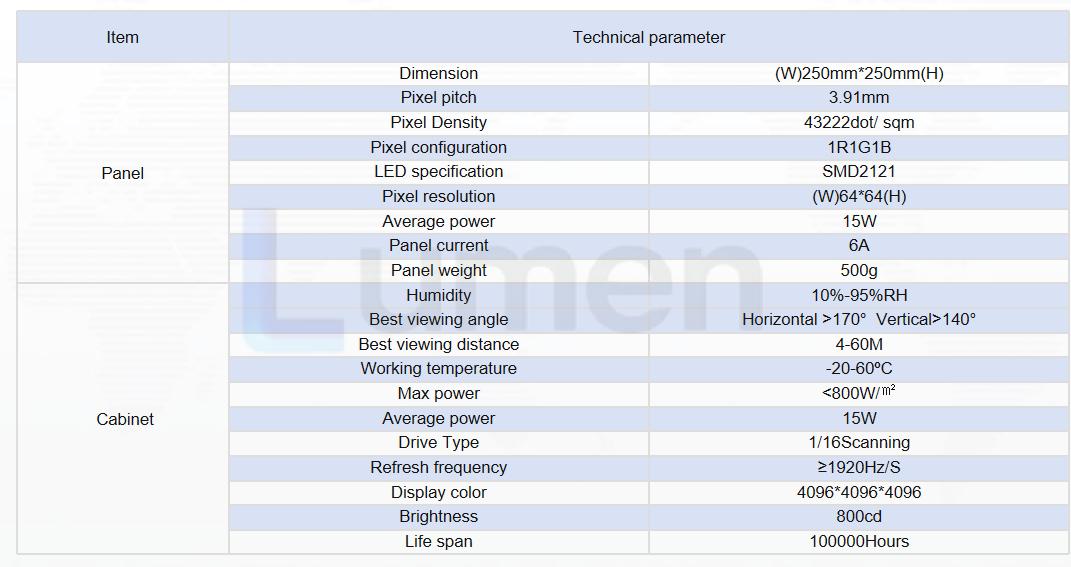The height and width of the screenshot is (567, 1071).
Task: Click the Dimension row label
Action: pyautogui.click(x=439, y=73)
